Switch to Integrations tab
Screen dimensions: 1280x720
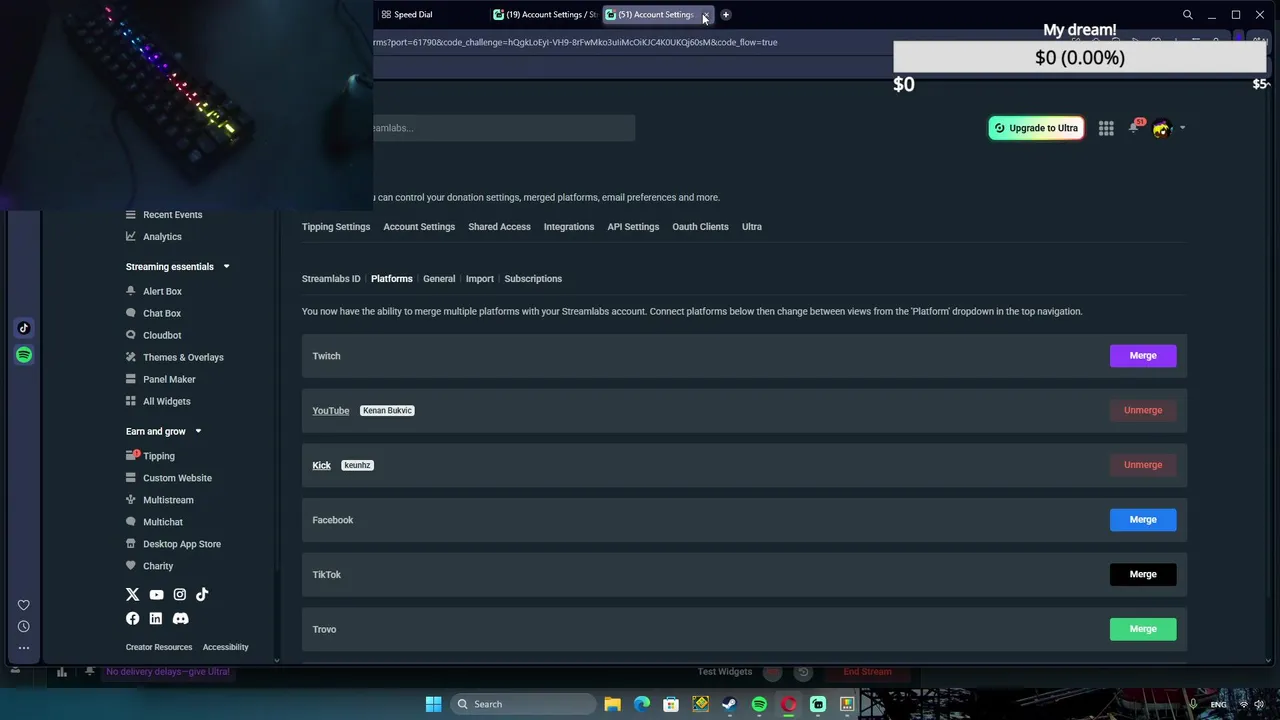[569, 227]
